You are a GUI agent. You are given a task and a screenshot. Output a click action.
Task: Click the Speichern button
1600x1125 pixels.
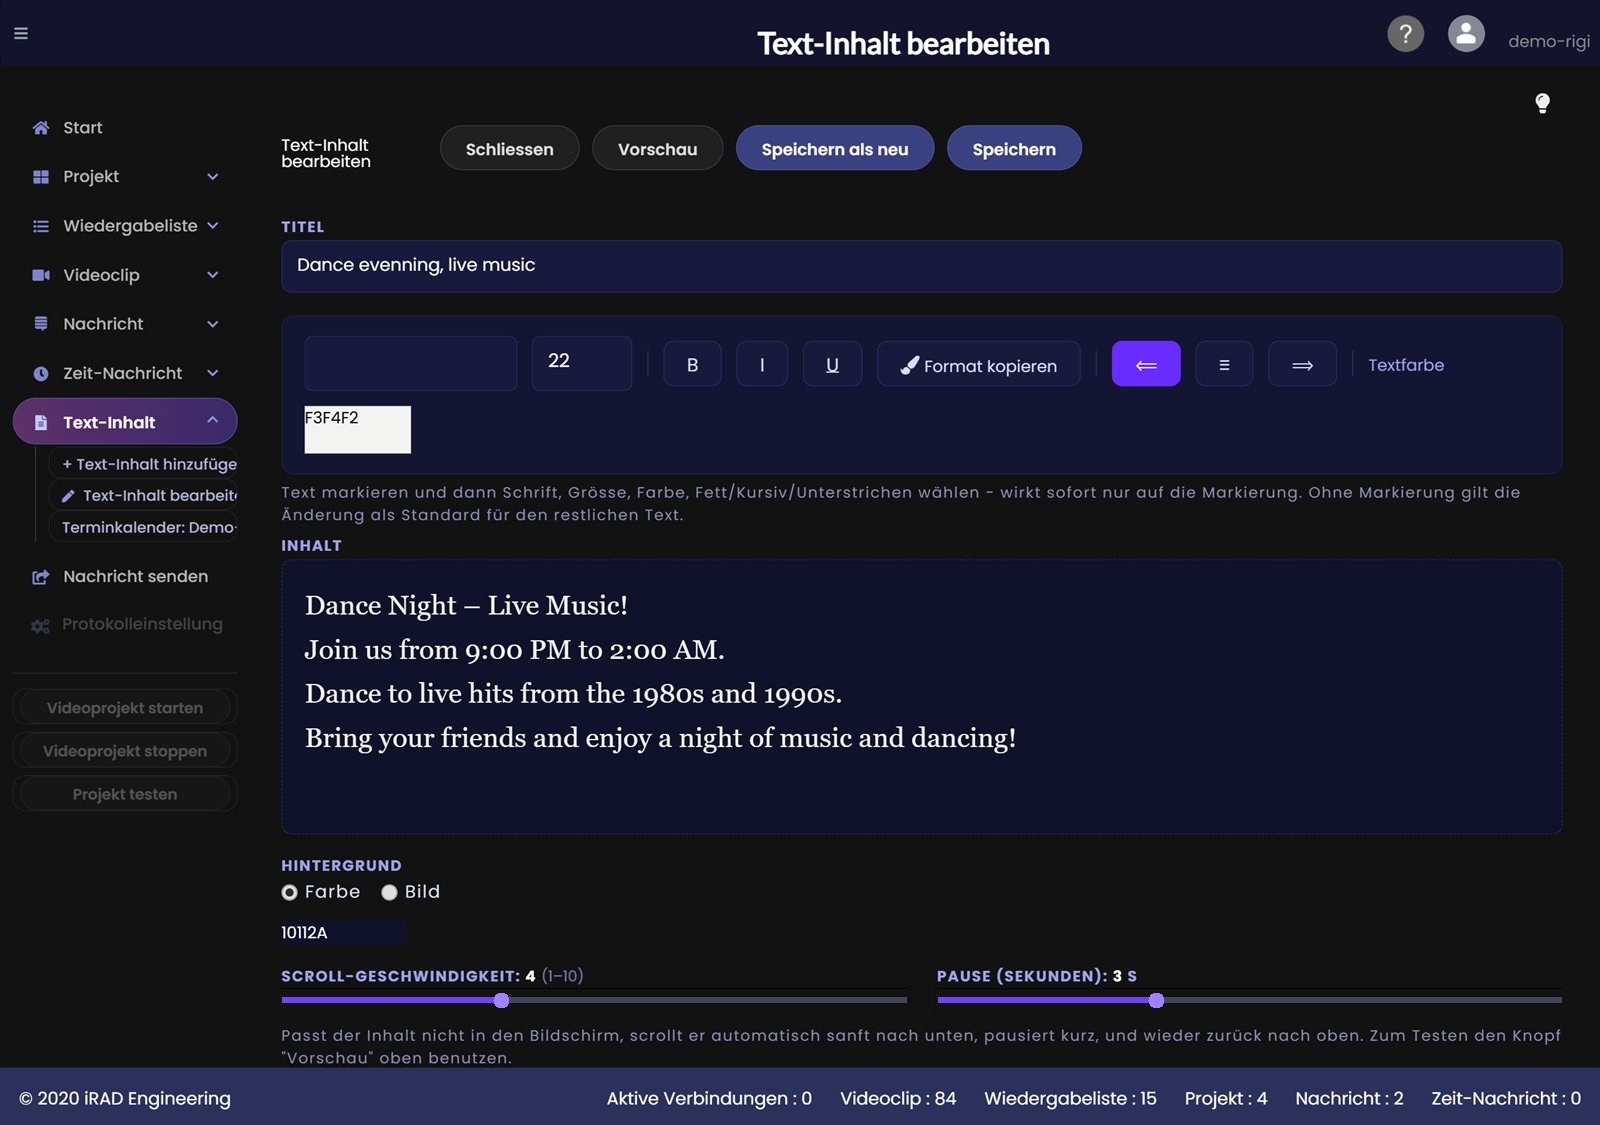coord(1014,148)
